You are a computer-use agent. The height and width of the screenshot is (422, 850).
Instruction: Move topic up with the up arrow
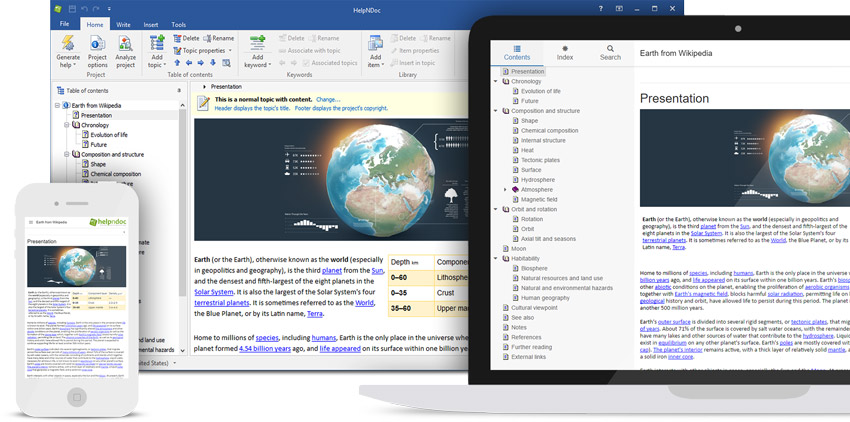[x=177, y=63]
